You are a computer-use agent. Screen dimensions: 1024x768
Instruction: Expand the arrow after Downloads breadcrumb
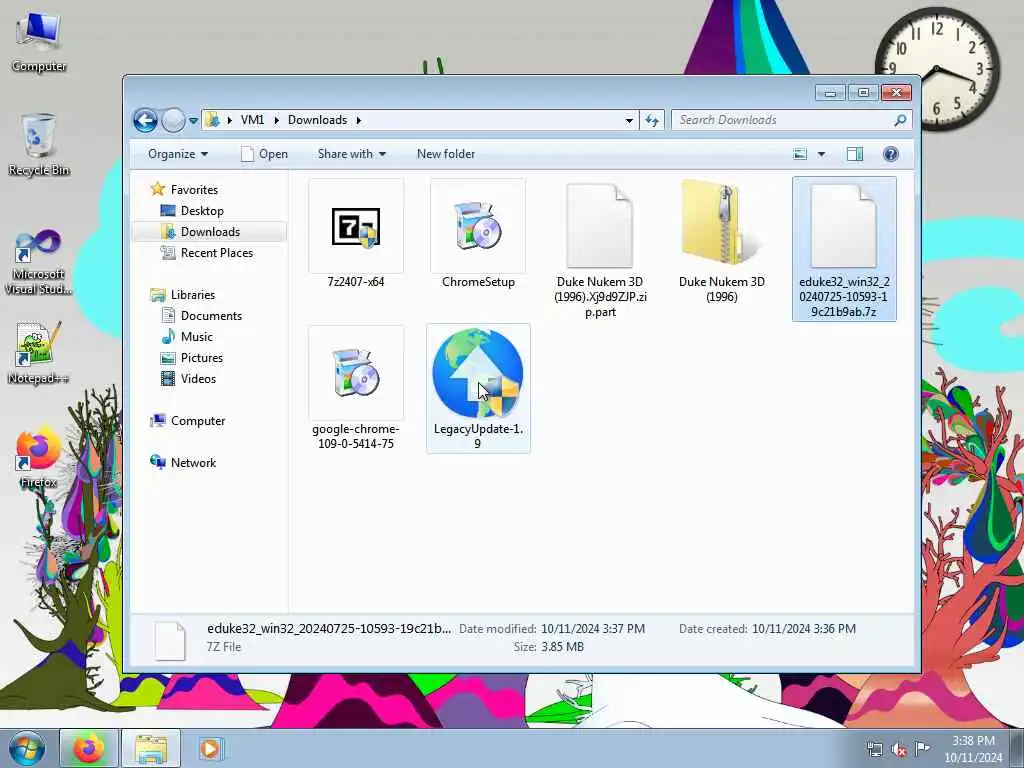(x=359, y=120)
